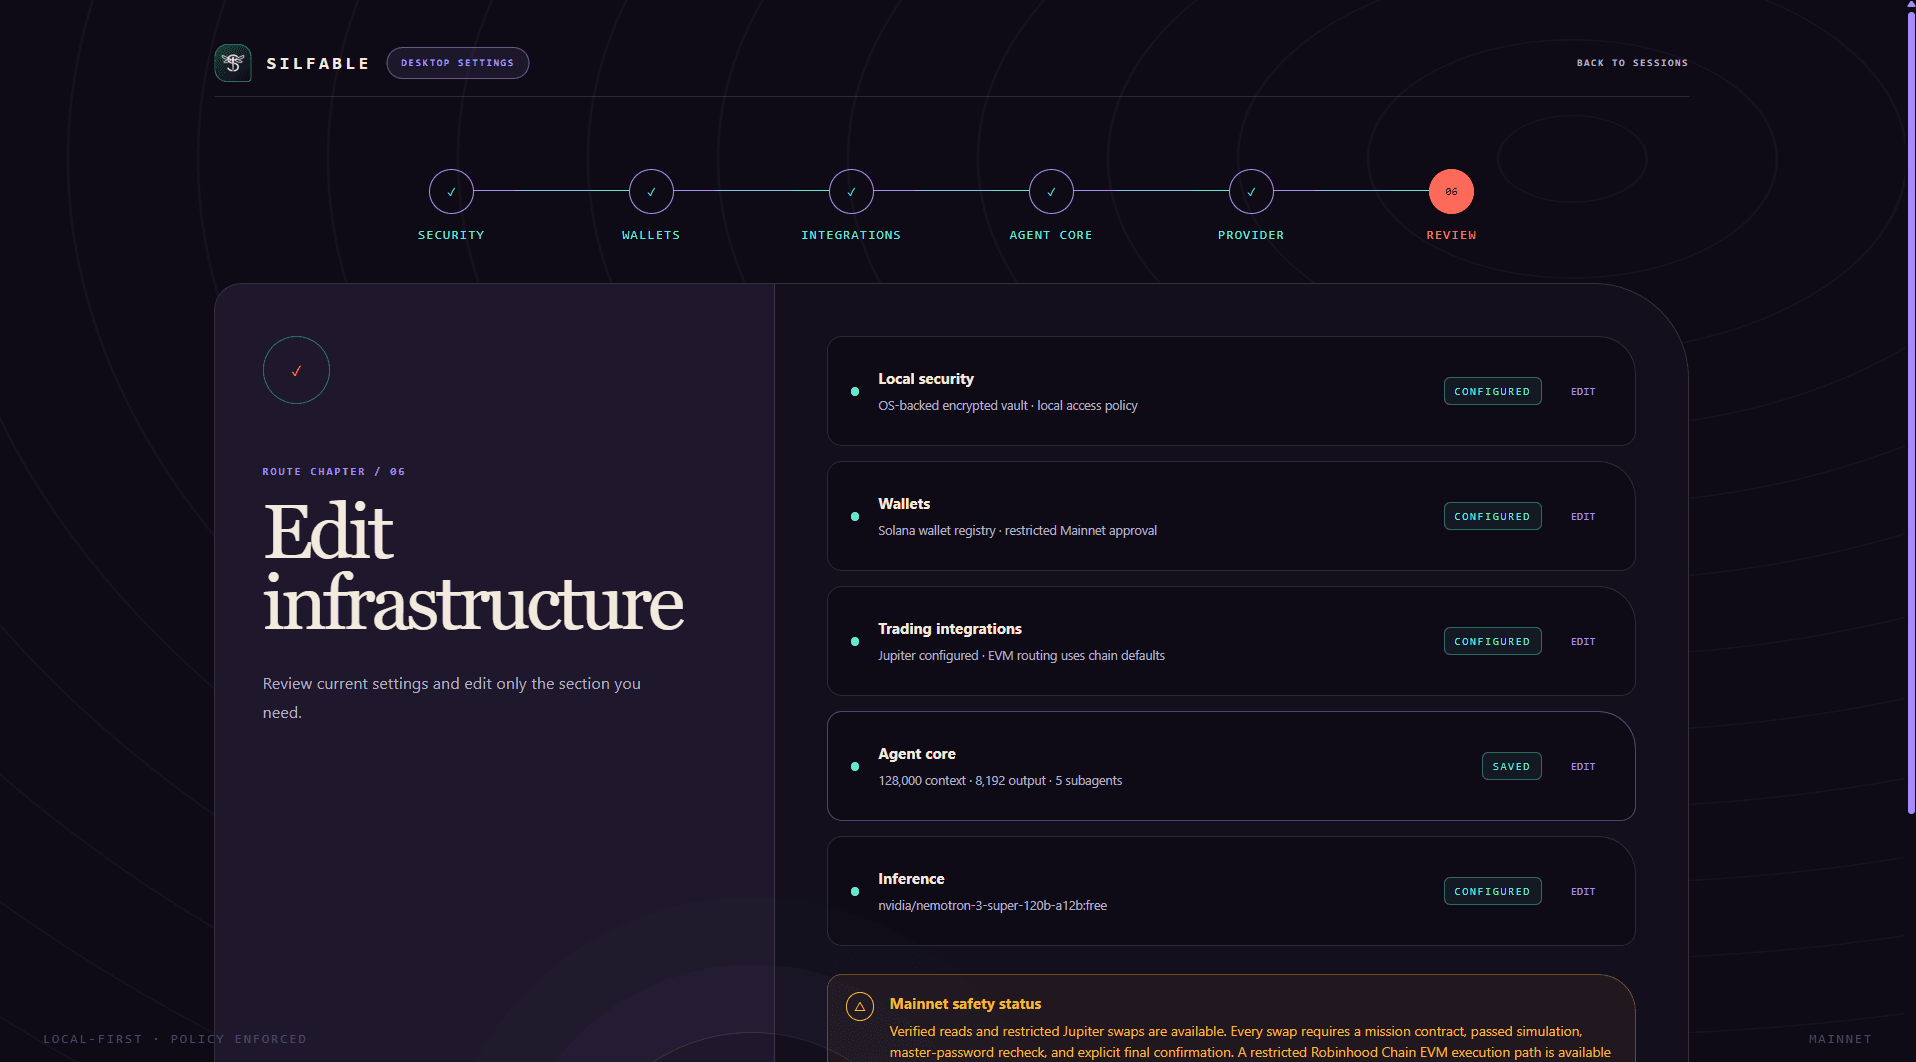Click the green status dot on Wallets card
The height and width of the screenshot is (1062, 1916).
coord(855,517)
